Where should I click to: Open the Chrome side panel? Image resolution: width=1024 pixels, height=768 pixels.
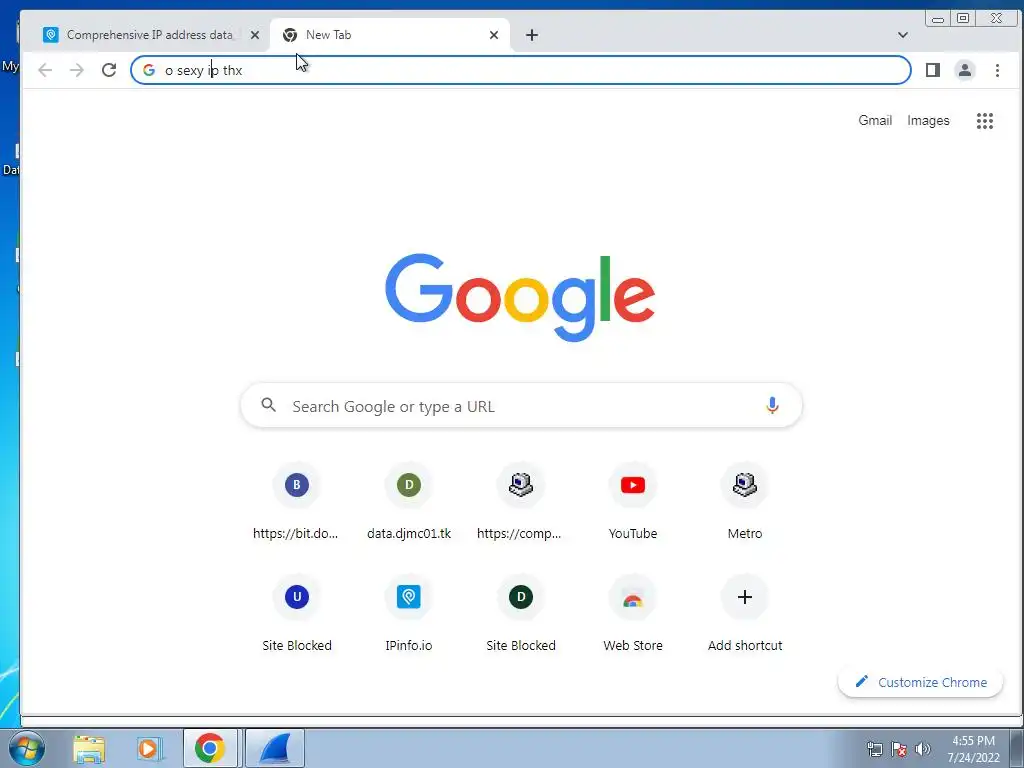[933, 70]
